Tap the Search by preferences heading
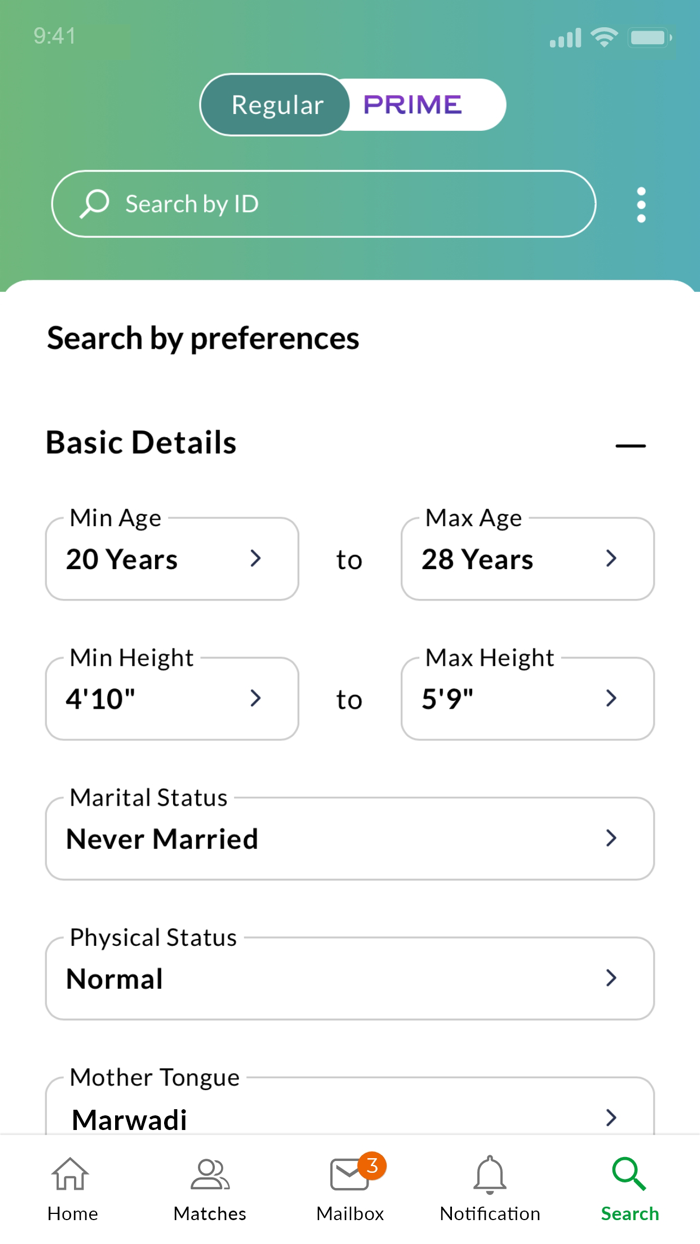 tap(203, 338)
